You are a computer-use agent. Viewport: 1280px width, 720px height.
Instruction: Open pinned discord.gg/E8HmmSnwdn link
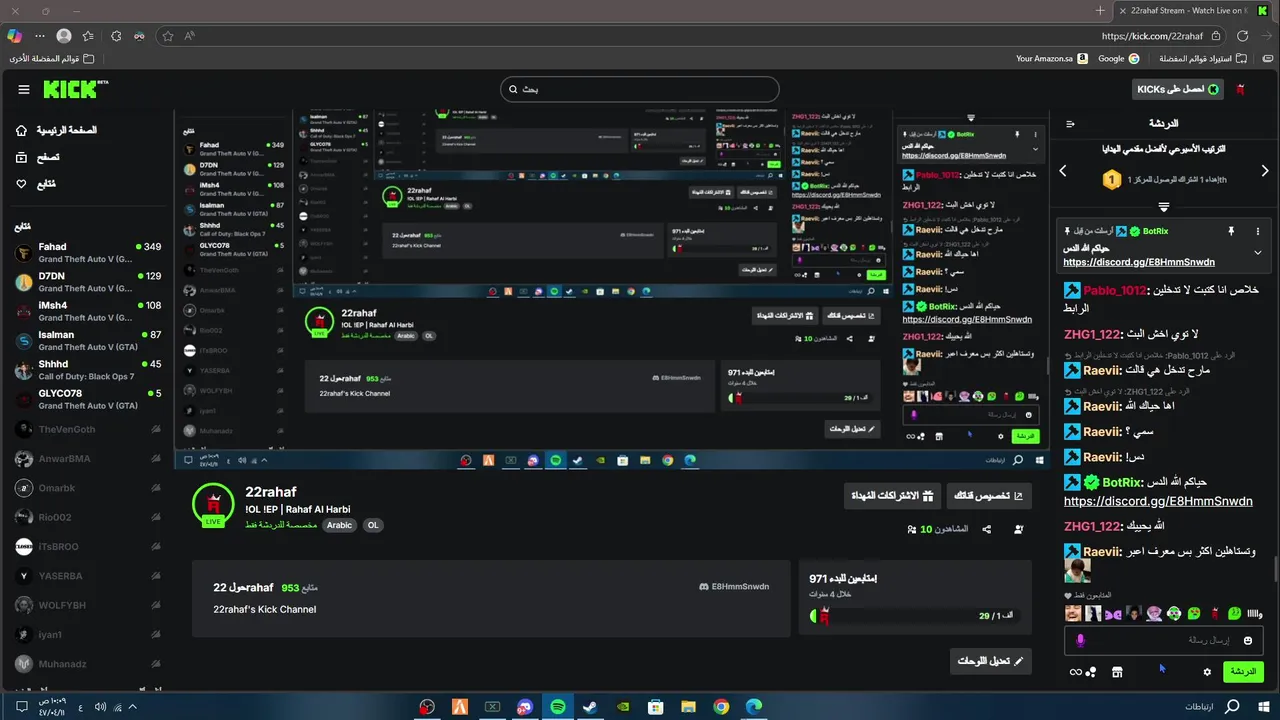point(1139,262)
